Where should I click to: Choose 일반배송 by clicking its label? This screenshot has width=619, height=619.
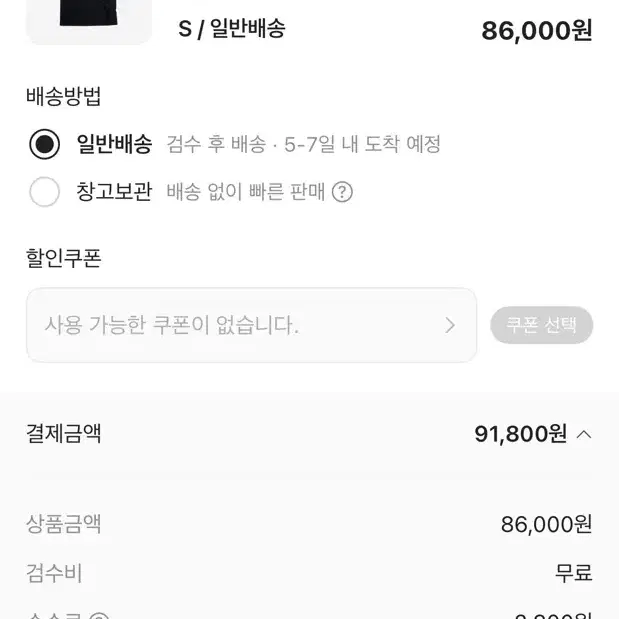pyautogui.click(x=114, y=144)
